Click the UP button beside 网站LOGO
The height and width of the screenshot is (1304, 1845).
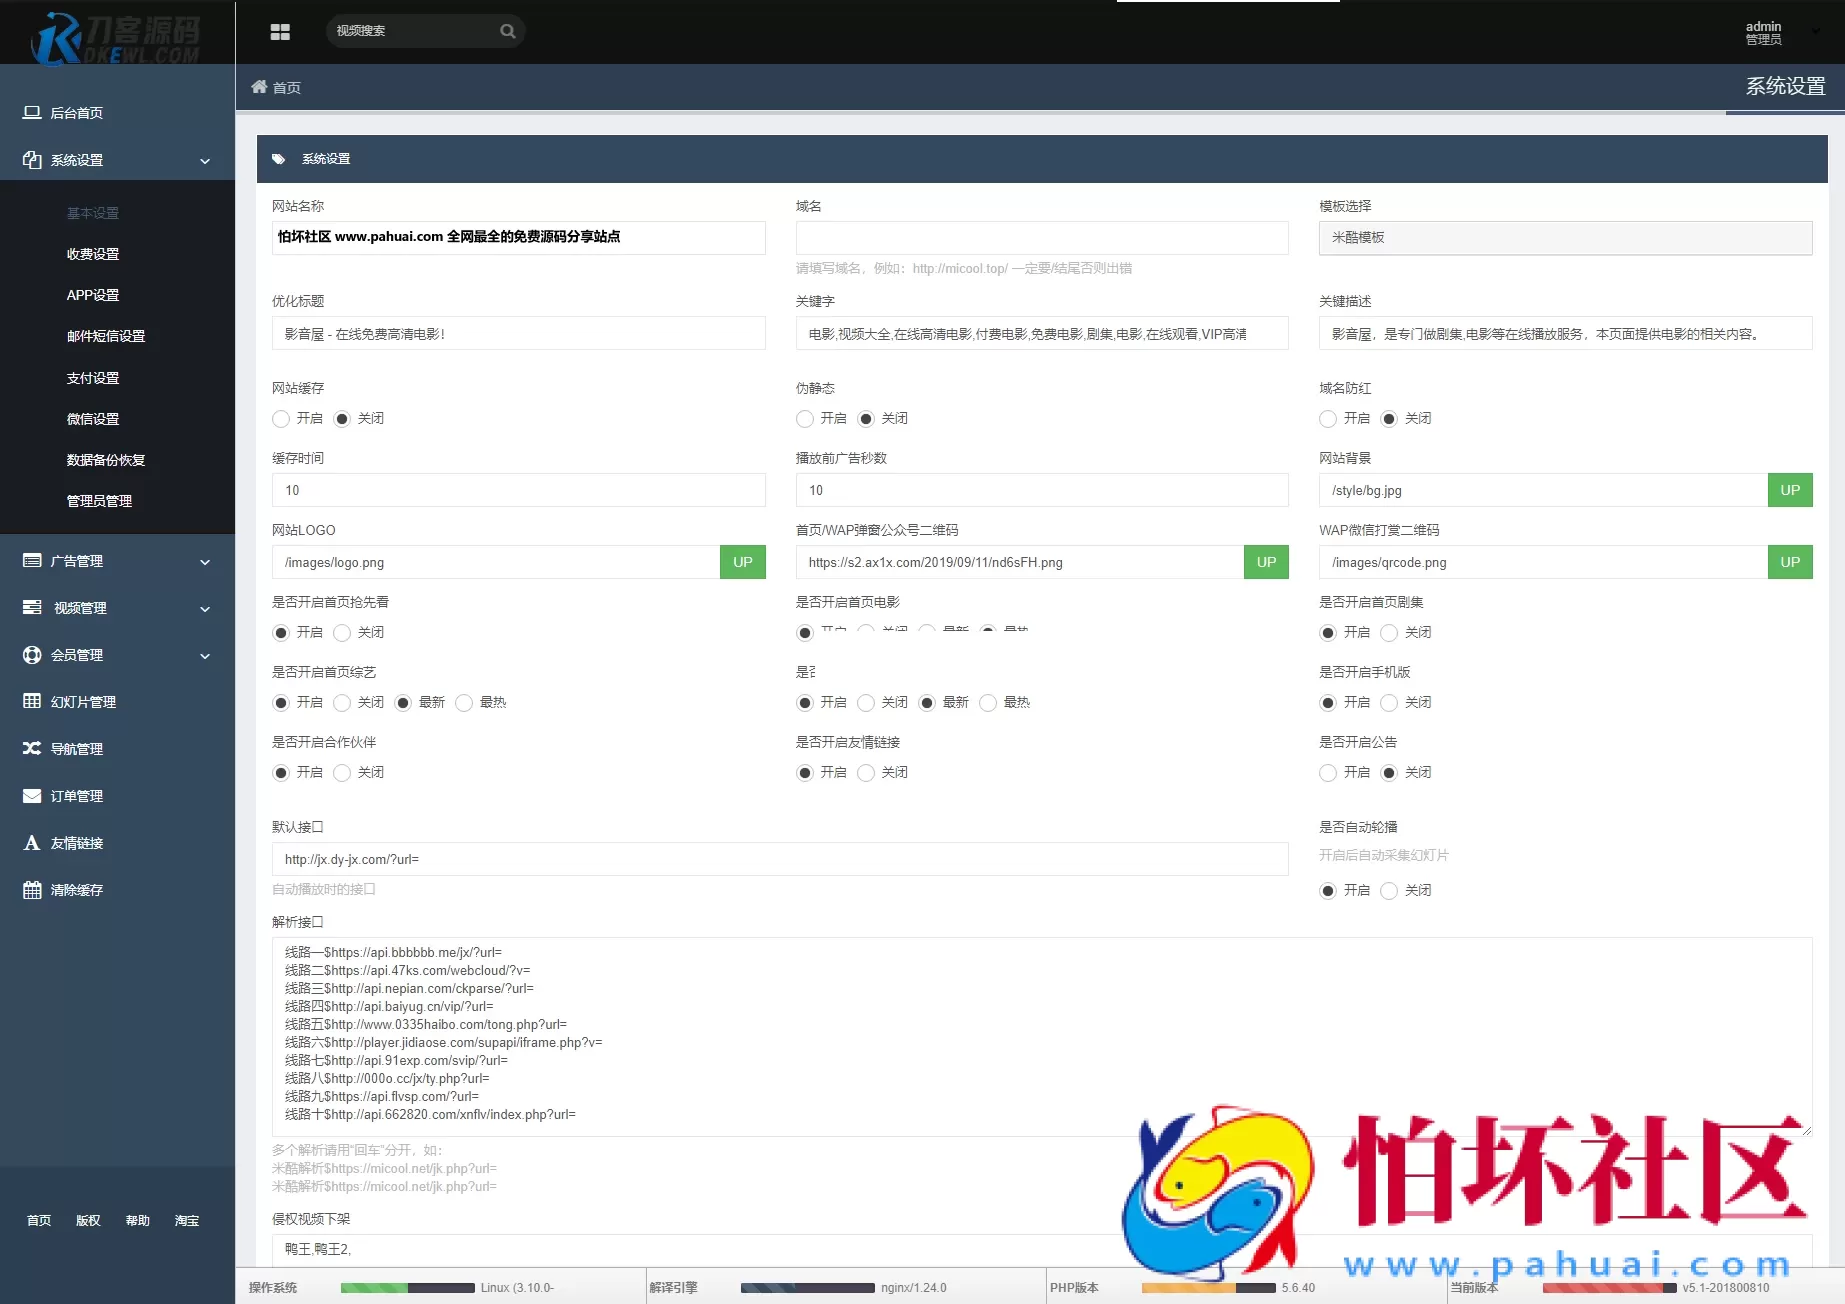click(x=742, y=562)
